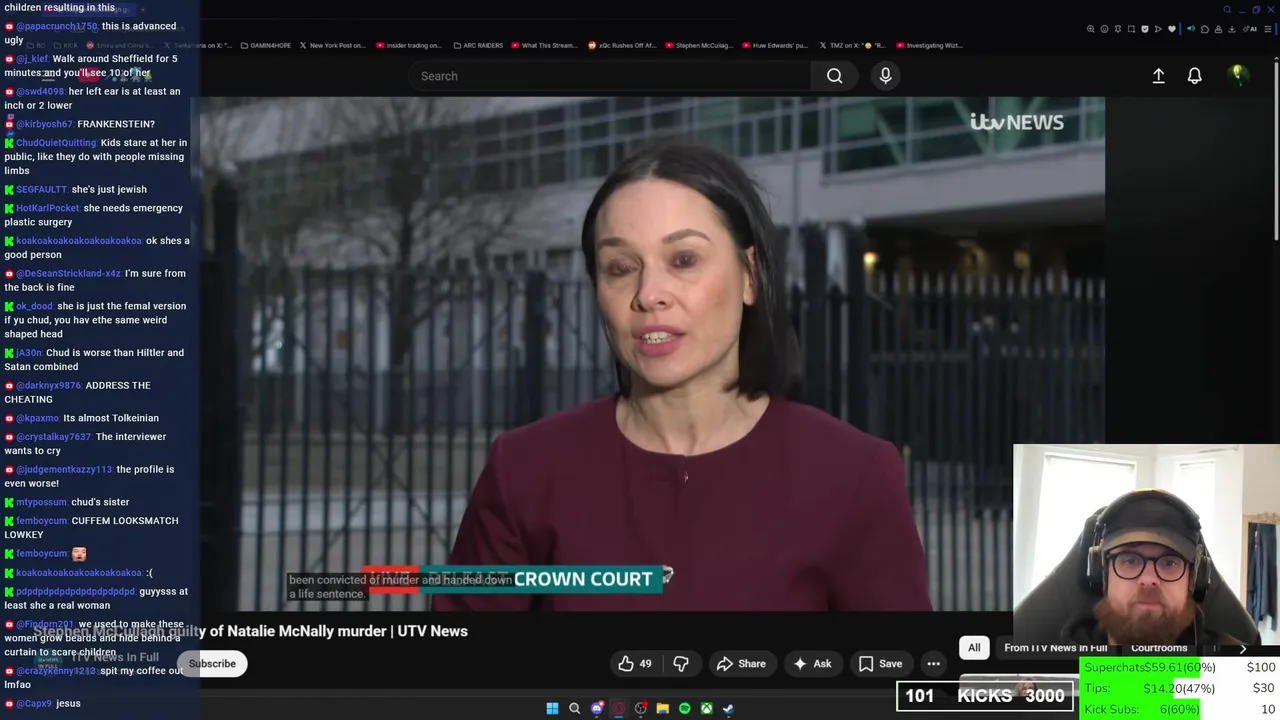Click the Share button

tap(741, 664)
